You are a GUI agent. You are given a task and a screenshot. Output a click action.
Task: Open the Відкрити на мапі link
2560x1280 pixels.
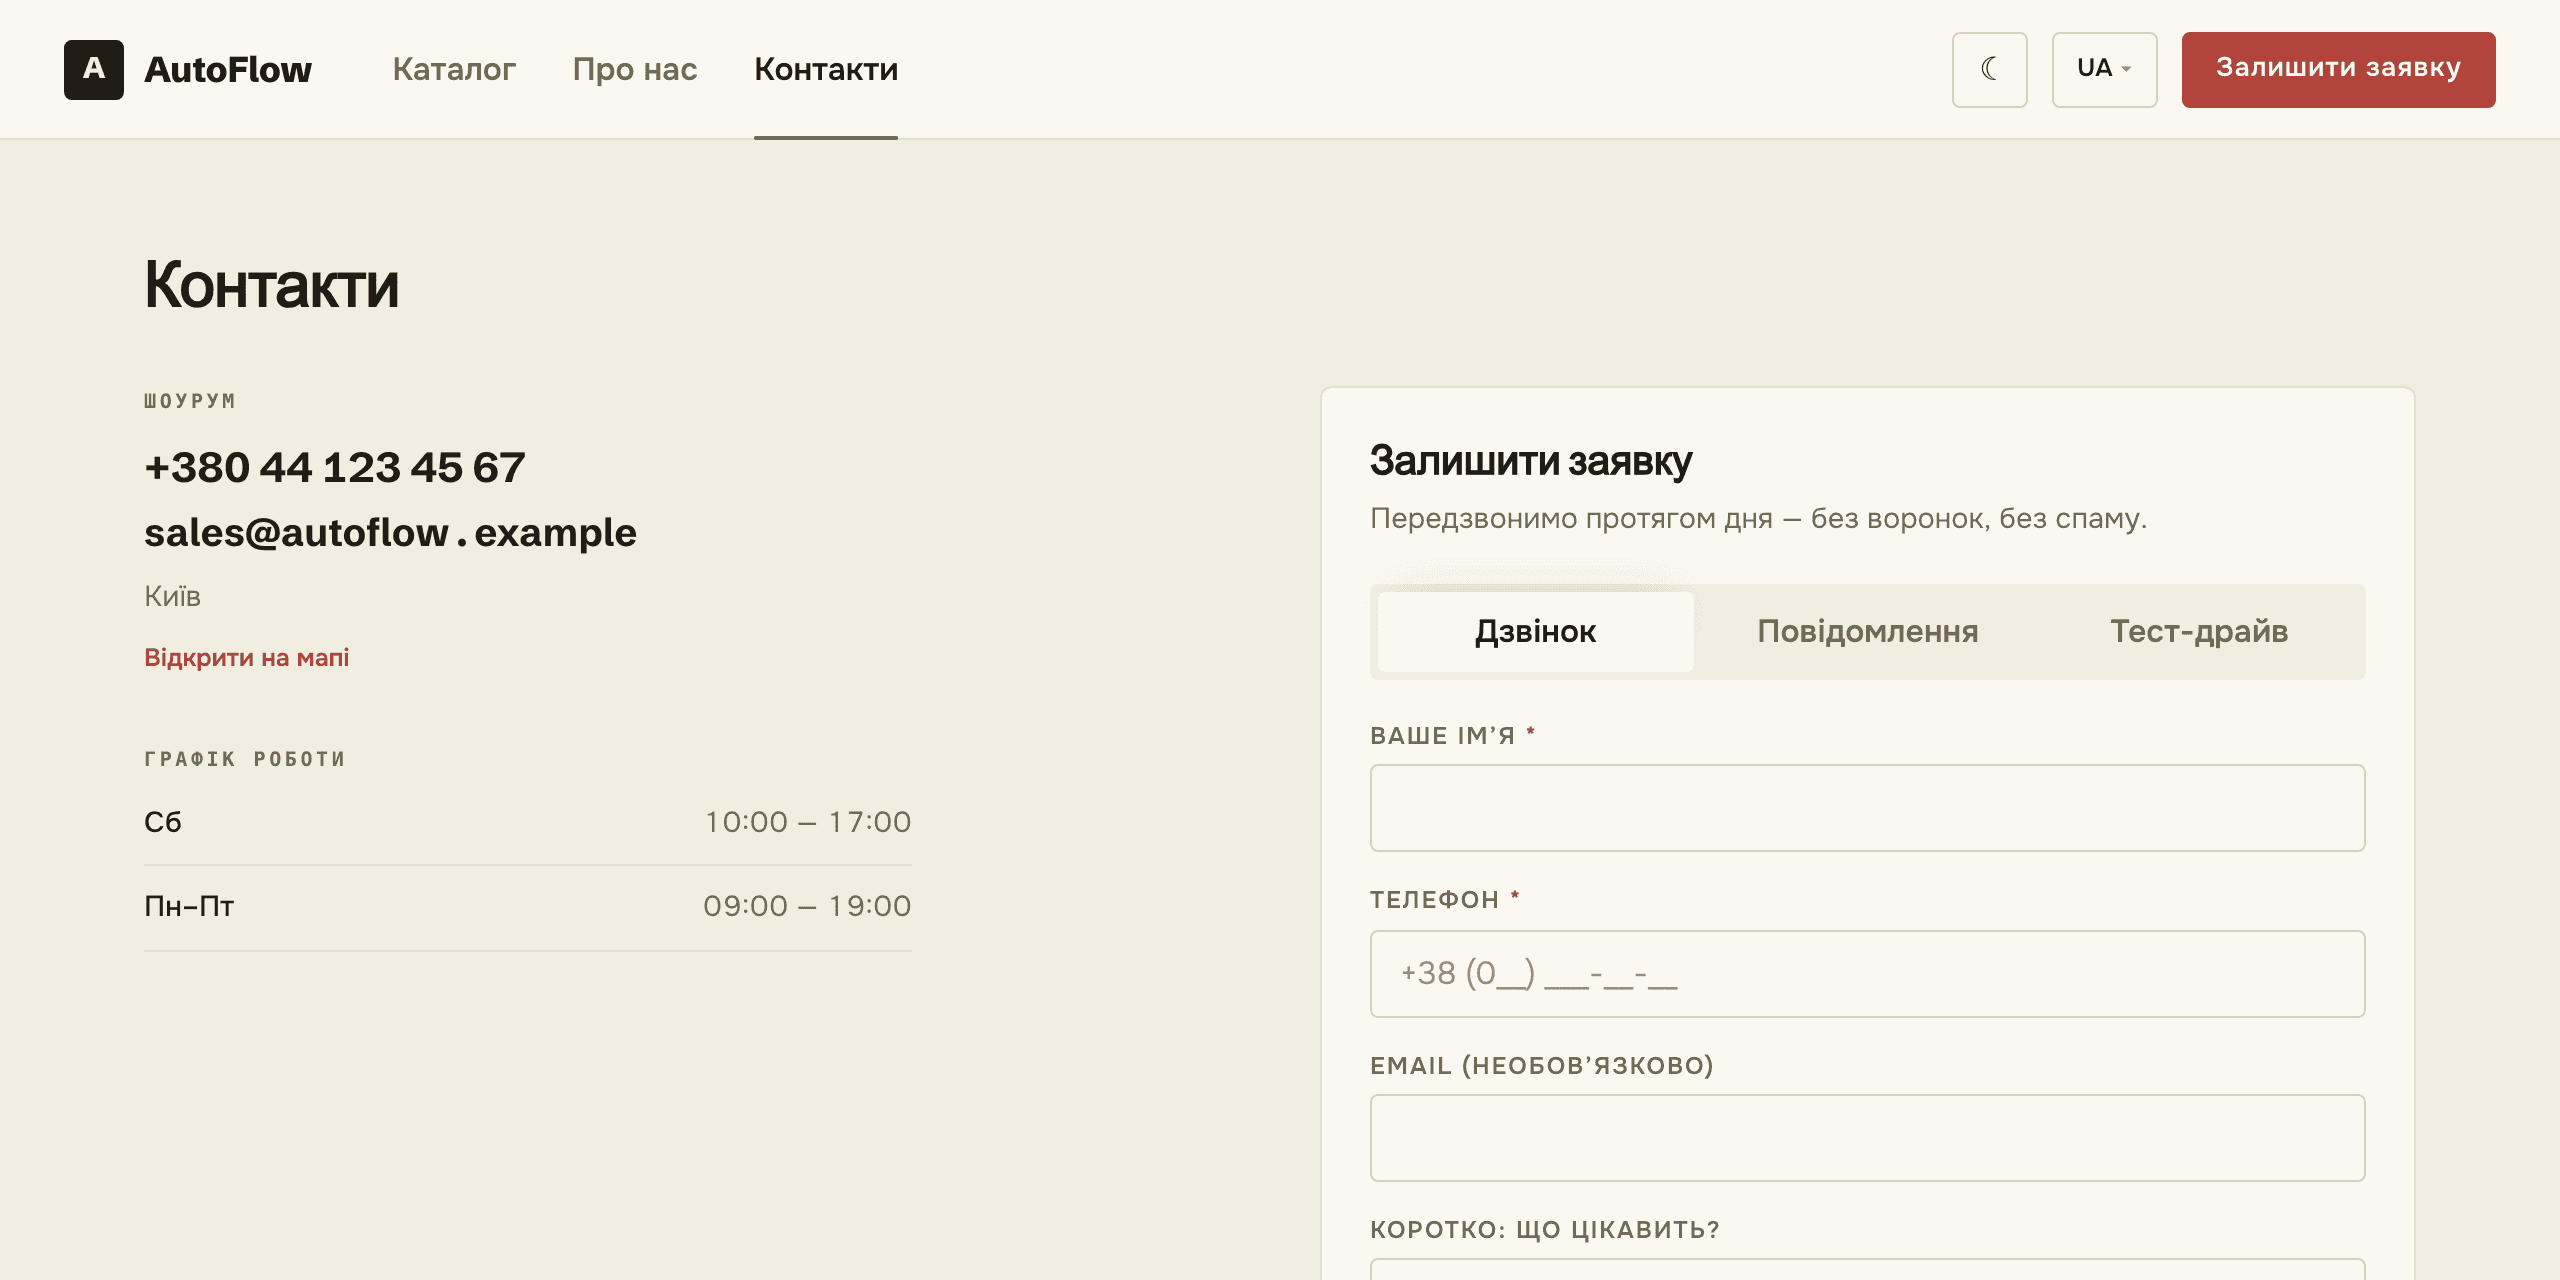[246, 657]
